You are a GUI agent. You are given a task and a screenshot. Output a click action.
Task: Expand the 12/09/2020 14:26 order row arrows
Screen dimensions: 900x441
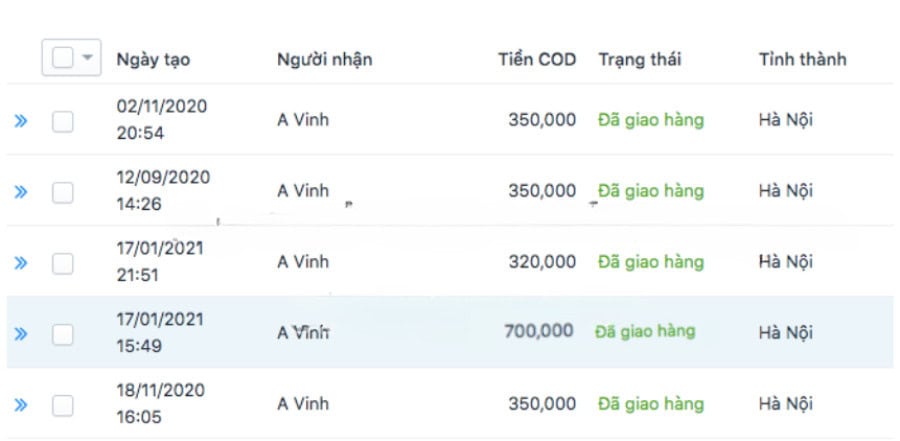click(x=21, y=192)
